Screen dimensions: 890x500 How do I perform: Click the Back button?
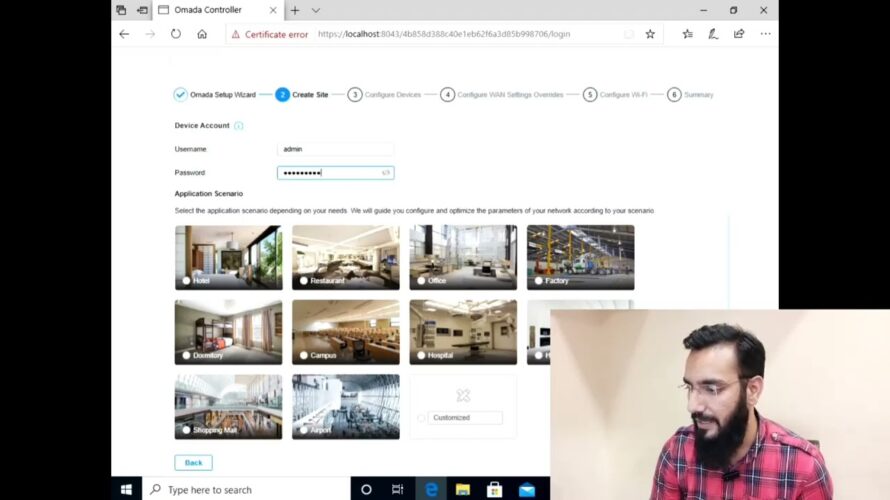[x=194, y=463]
